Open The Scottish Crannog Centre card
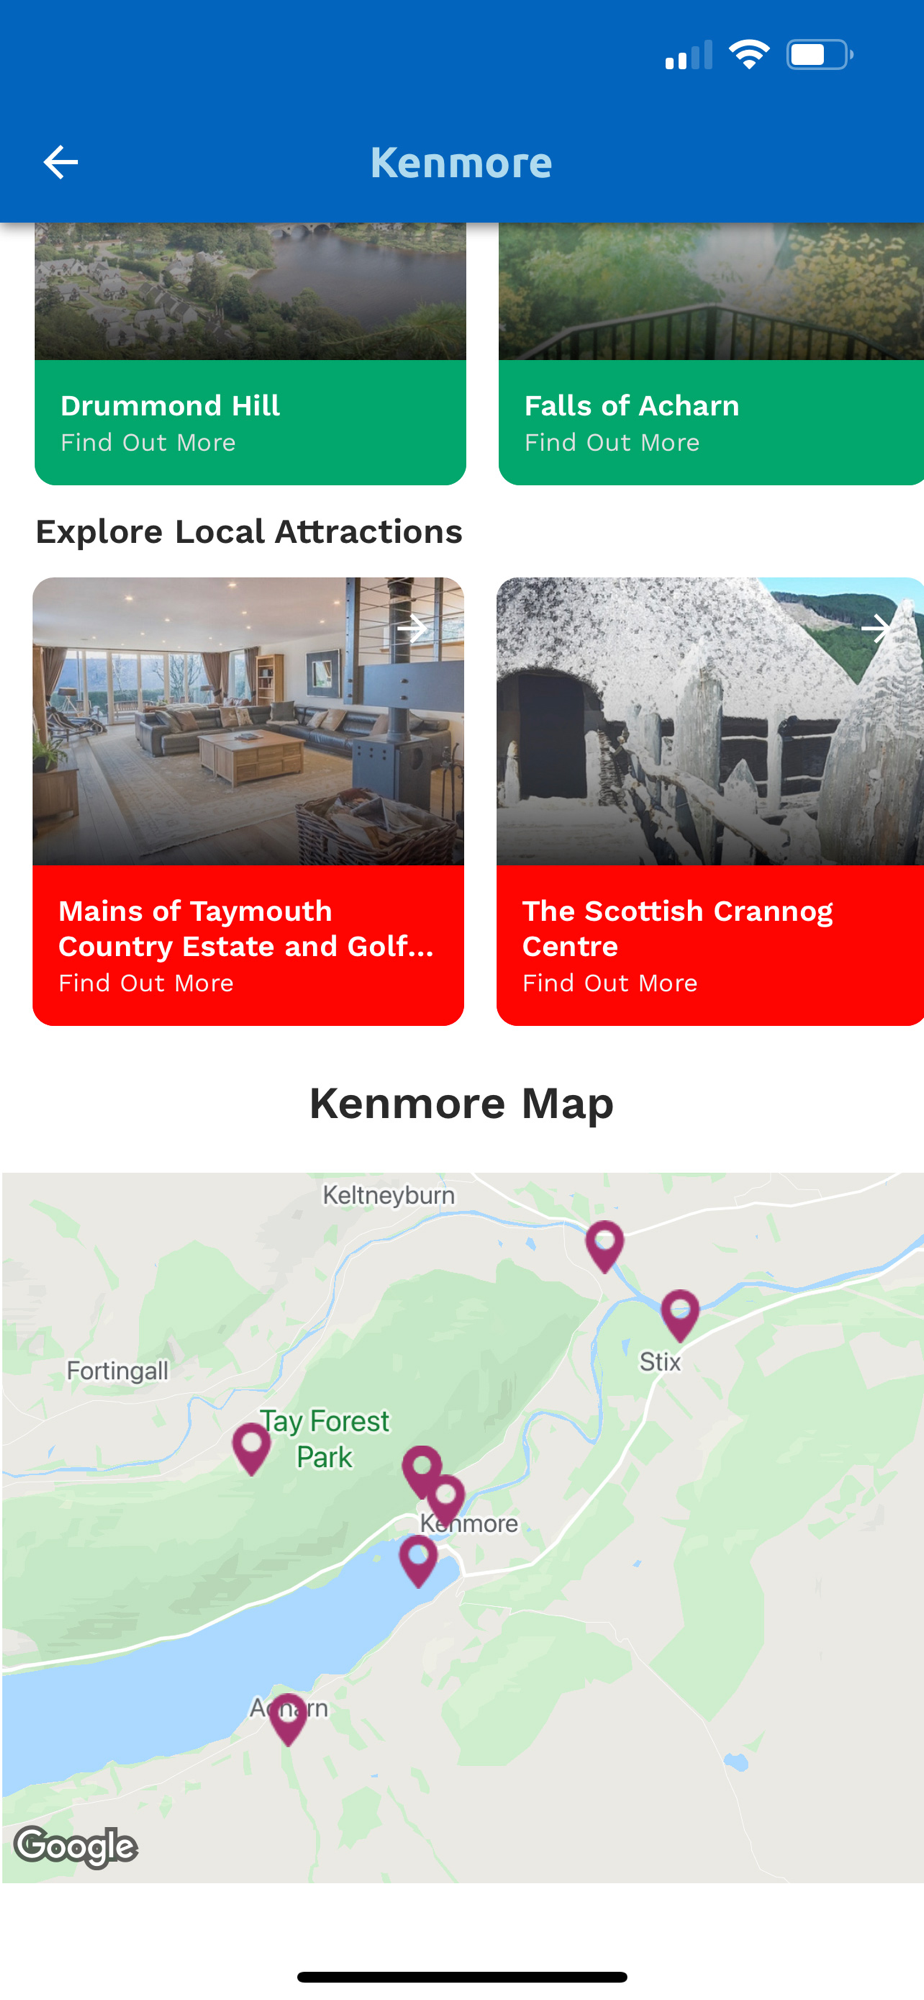 tap(710, 801)
